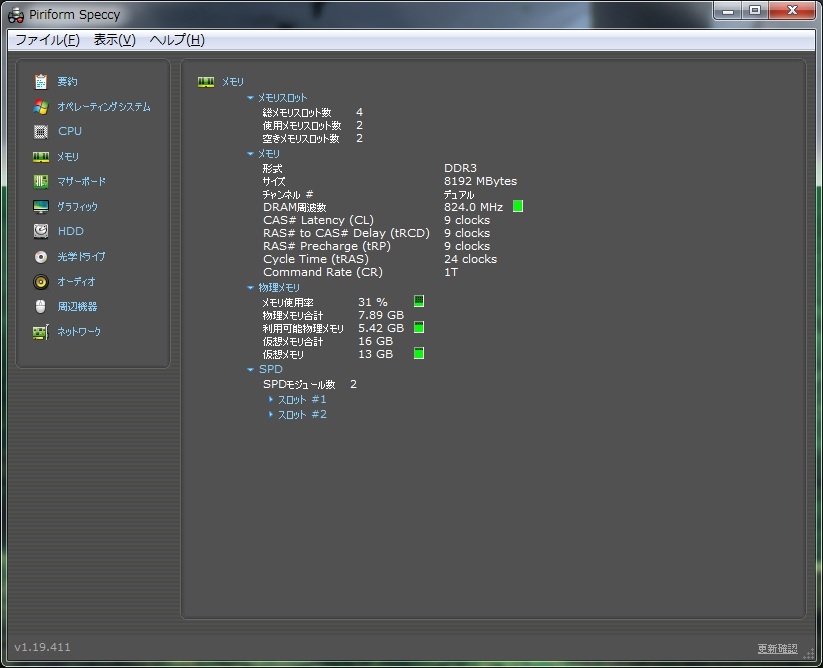
Task: Click the CAS# Latency (CL) label
Action: click(318, 220)
